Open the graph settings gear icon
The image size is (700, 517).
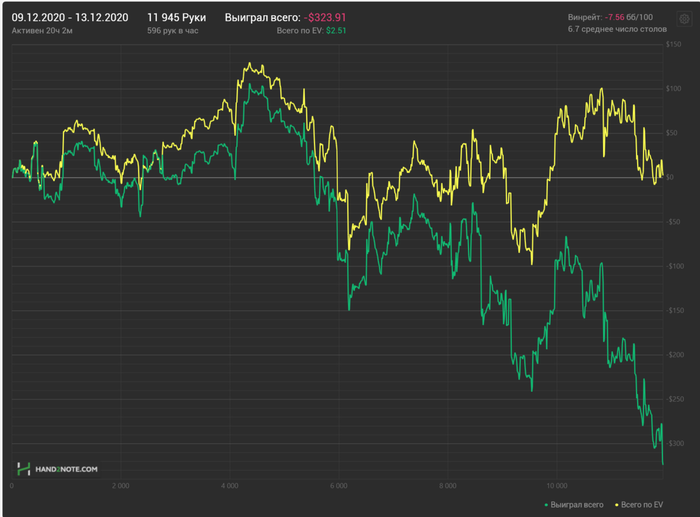point(684,19)
